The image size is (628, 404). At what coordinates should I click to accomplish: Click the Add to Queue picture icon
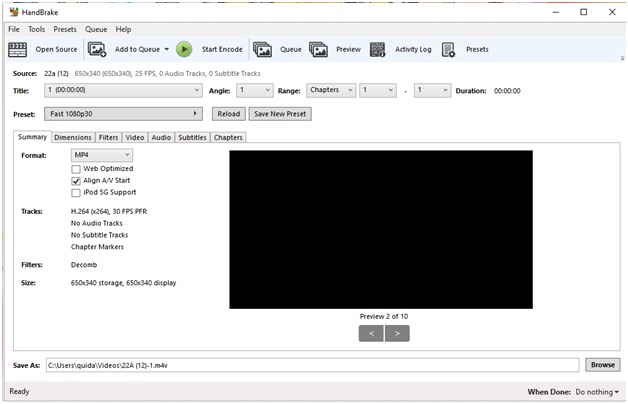tap(97, 50)
